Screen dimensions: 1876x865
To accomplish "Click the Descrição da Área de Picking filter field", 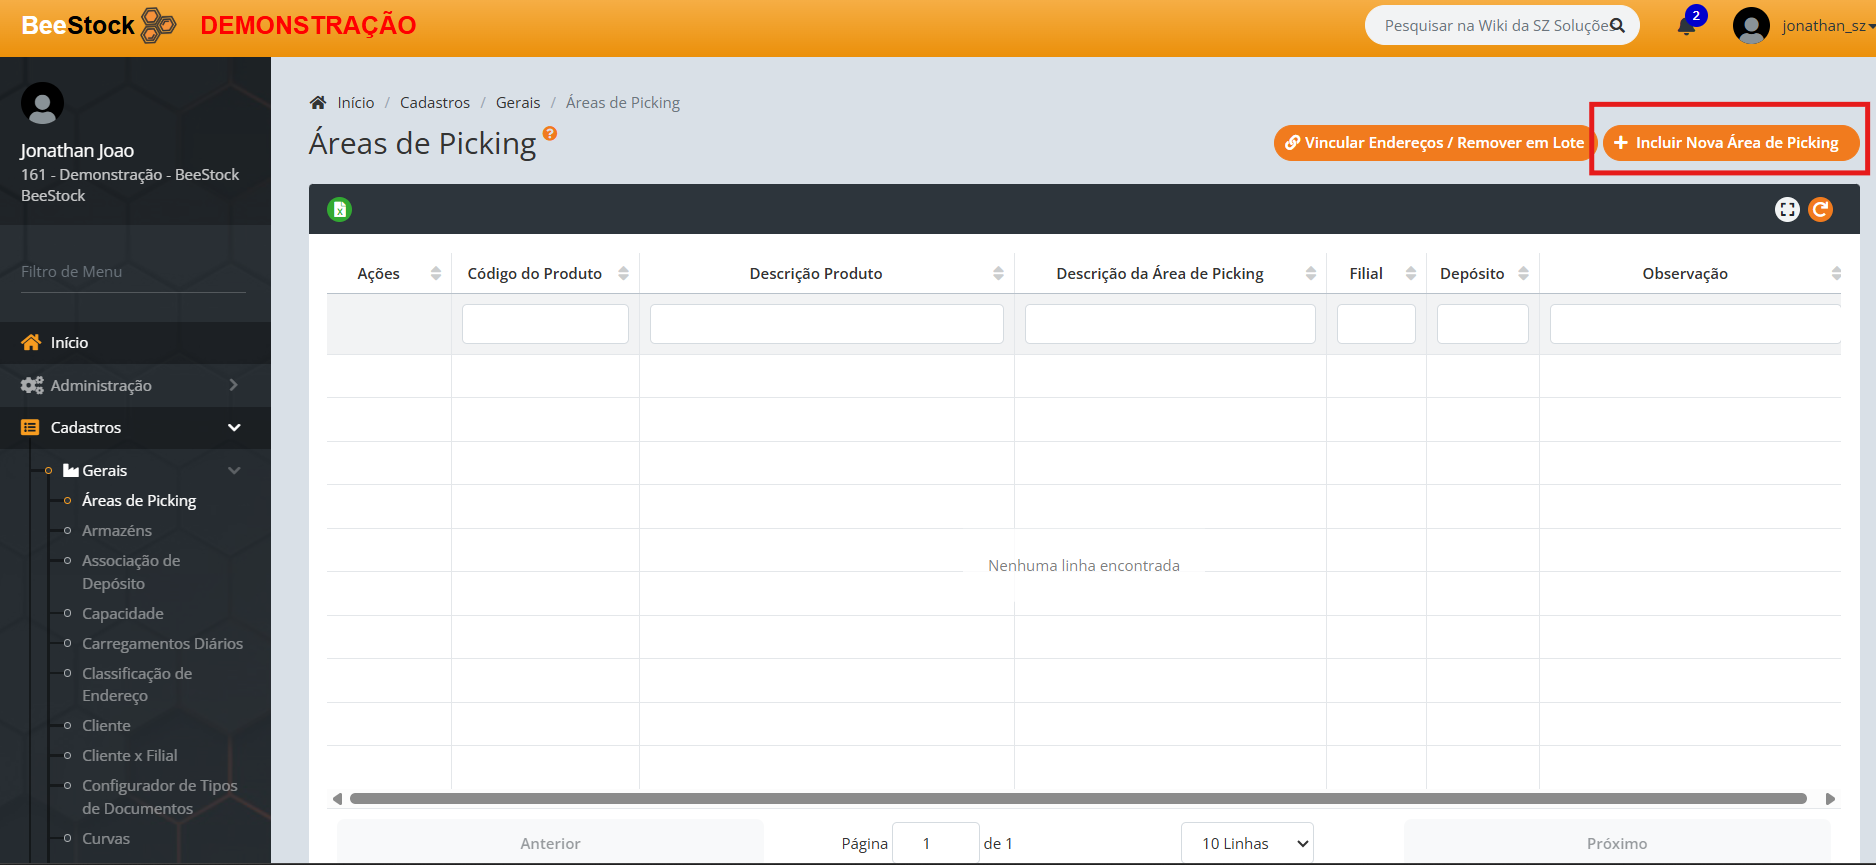I will pyautogui.click(x=1170, y=324).
